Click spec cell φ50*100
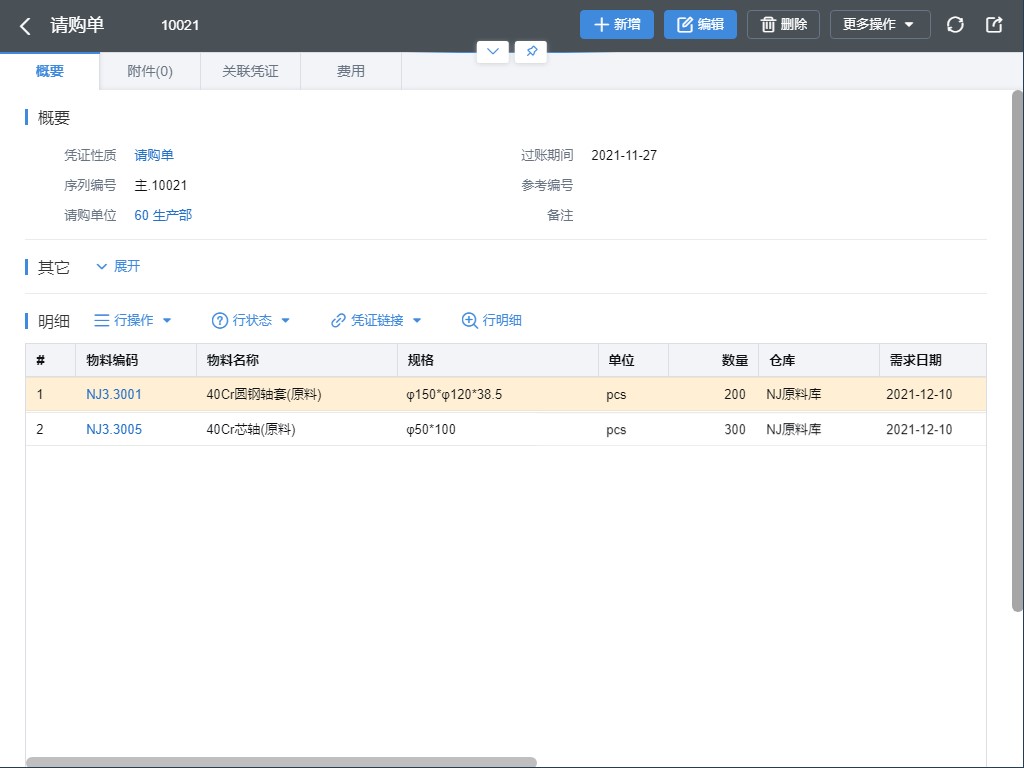This screenshot has width=1024, height=768. (x=431, y=430)
